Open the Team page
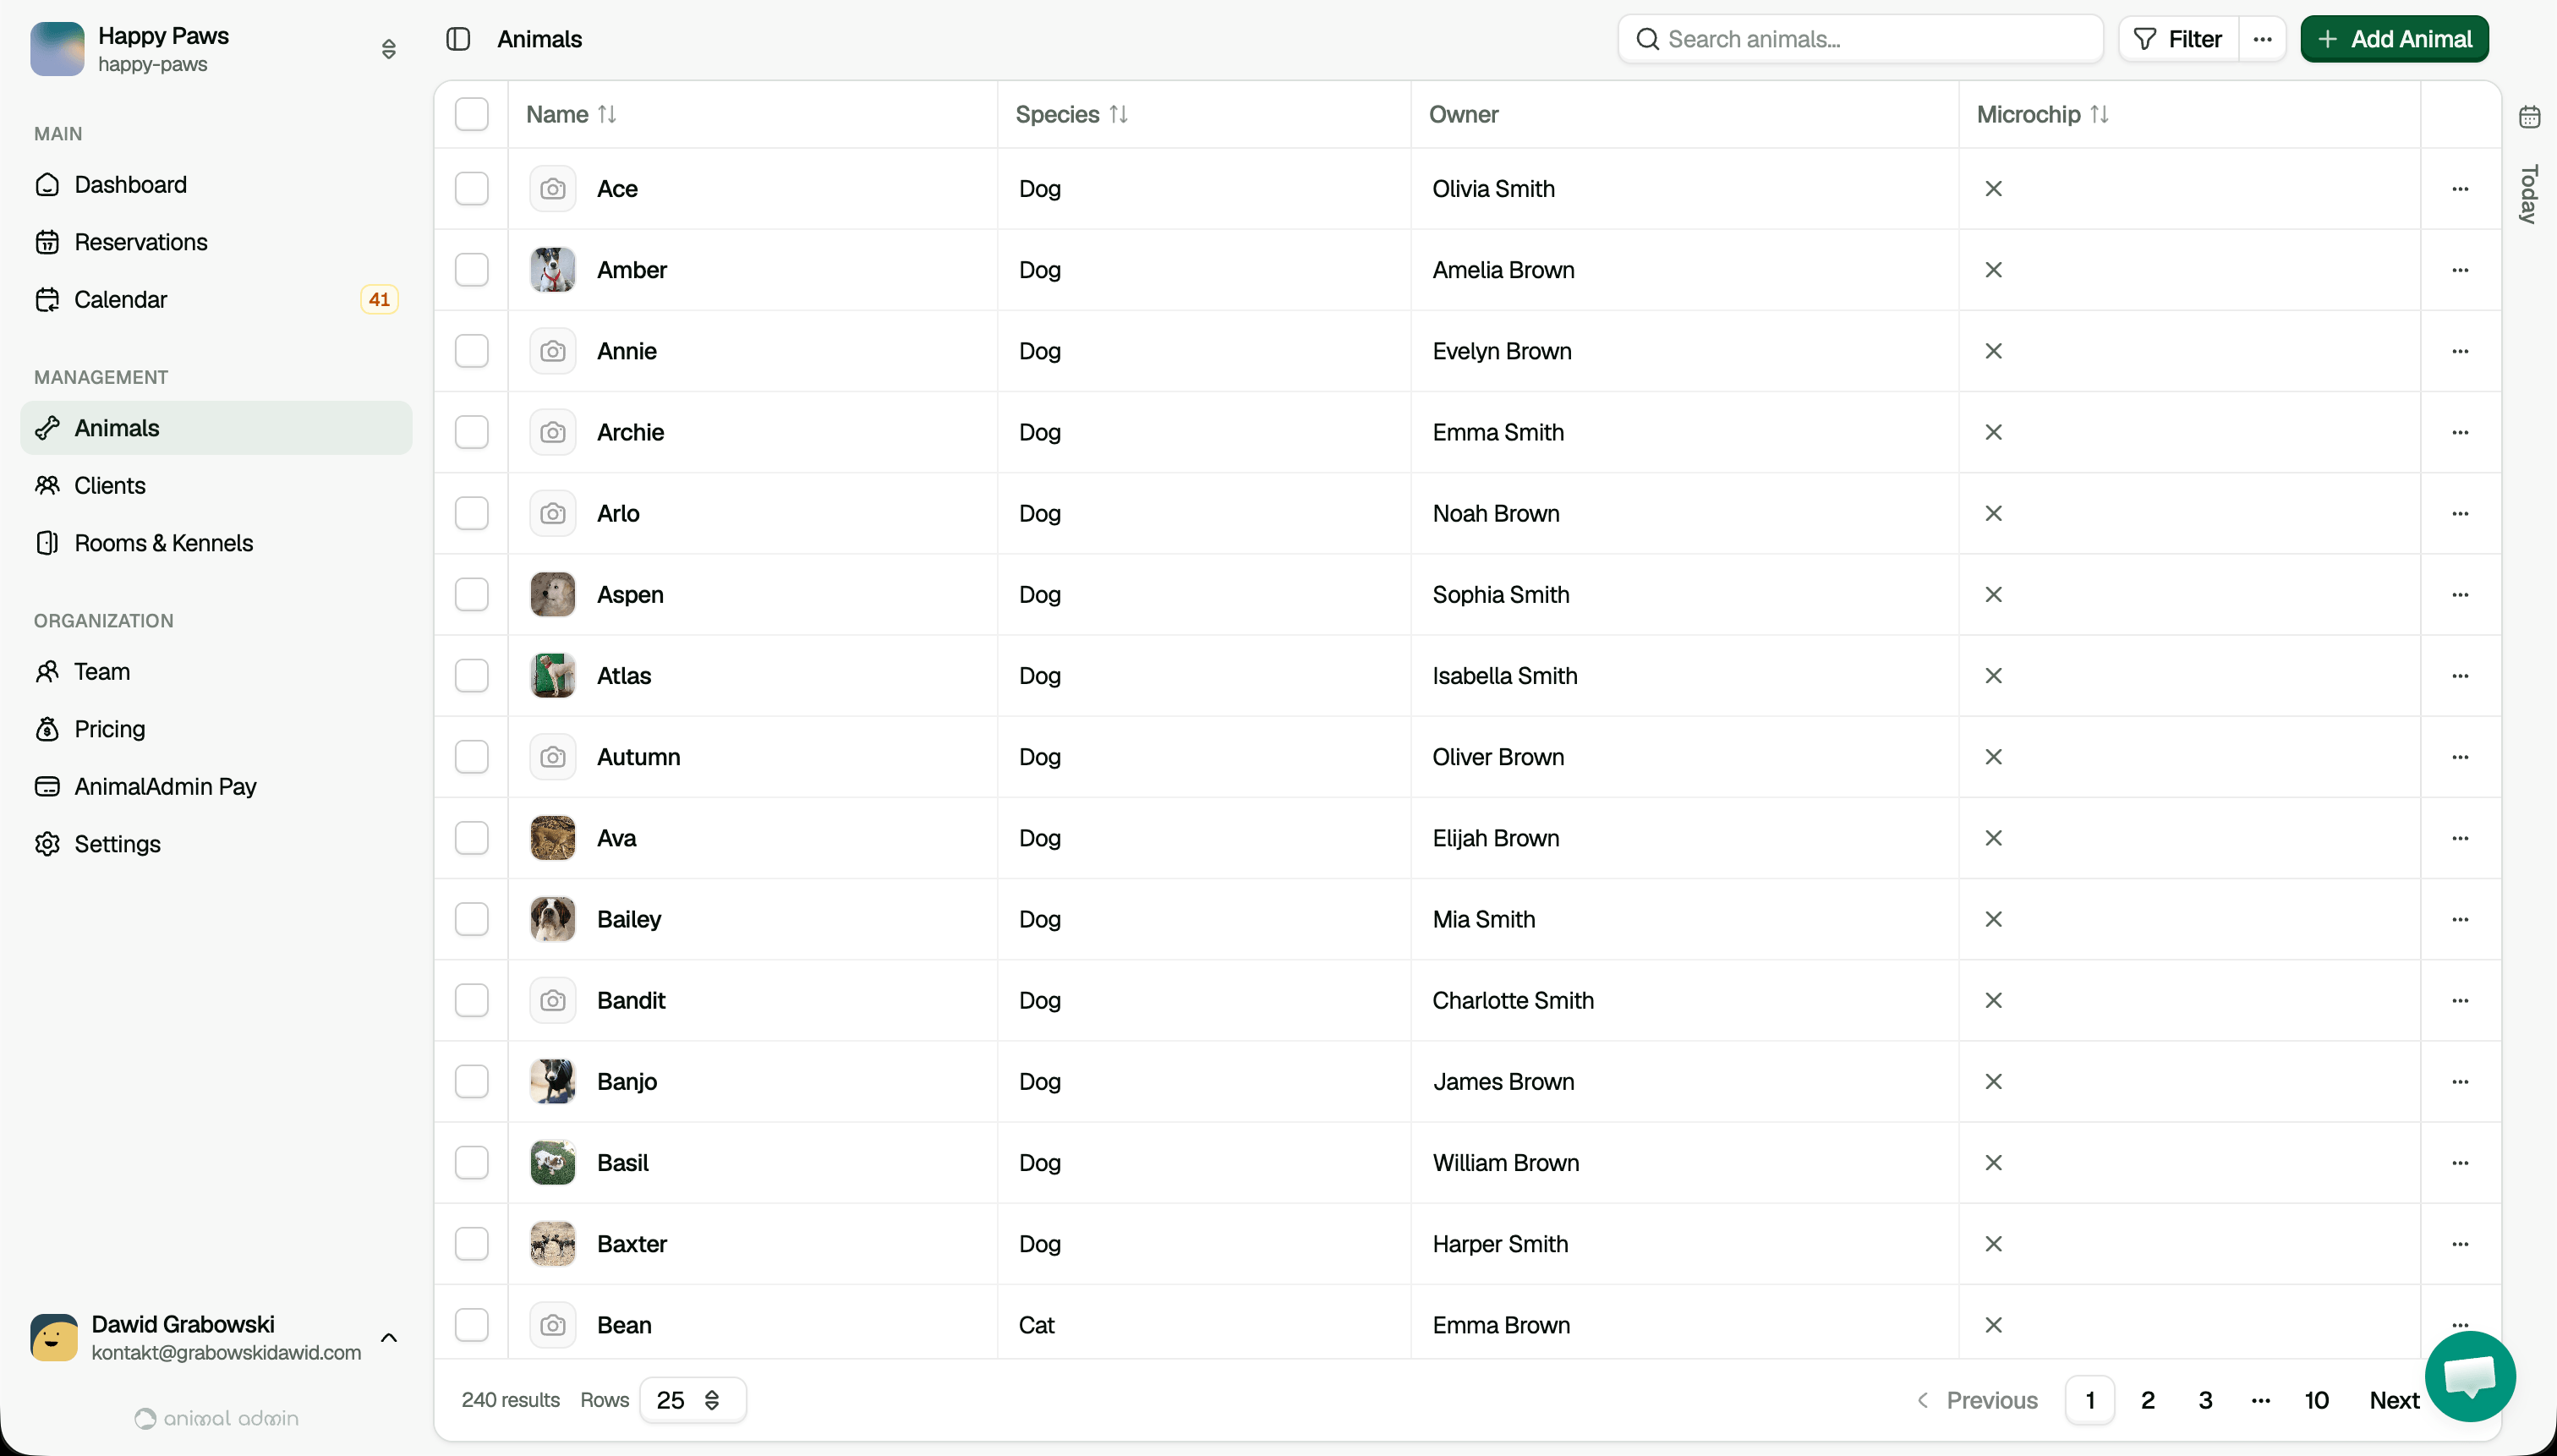The height and width of the screenshot is (1456, 2557). 216,672
